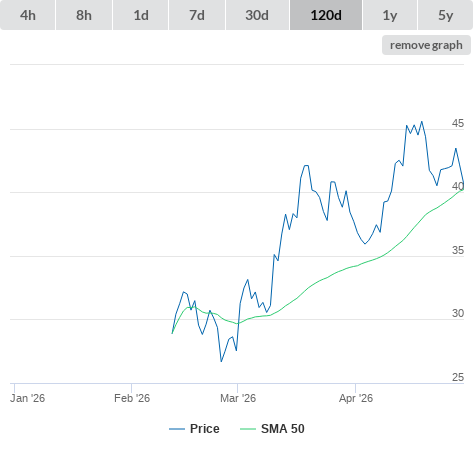Click the Jan '26 axis label
474x455 pixels.
tap(28, 398)
